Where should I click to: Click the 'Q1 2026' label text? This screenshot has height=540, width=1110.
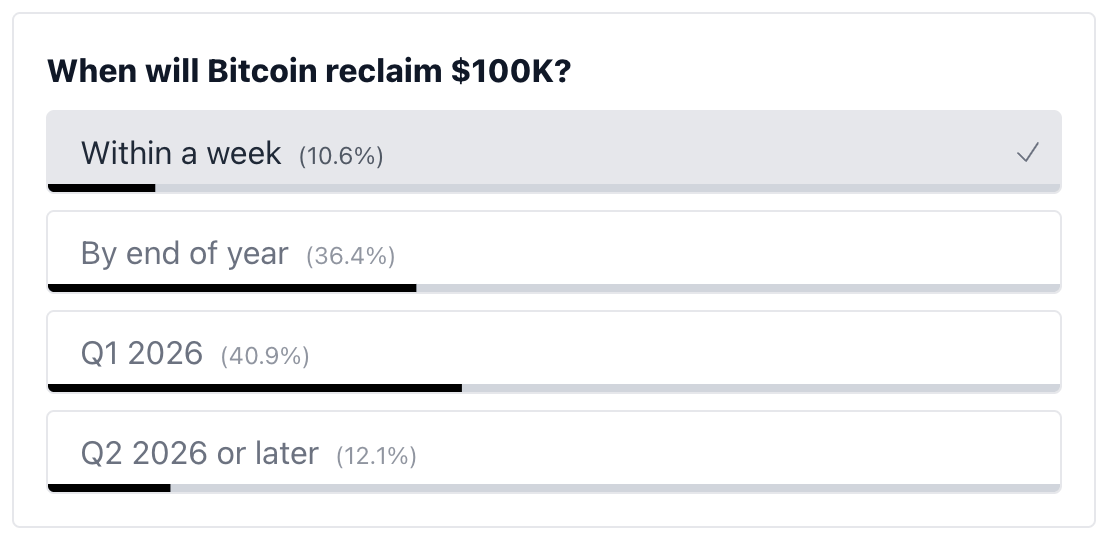(x=142, y=353)
